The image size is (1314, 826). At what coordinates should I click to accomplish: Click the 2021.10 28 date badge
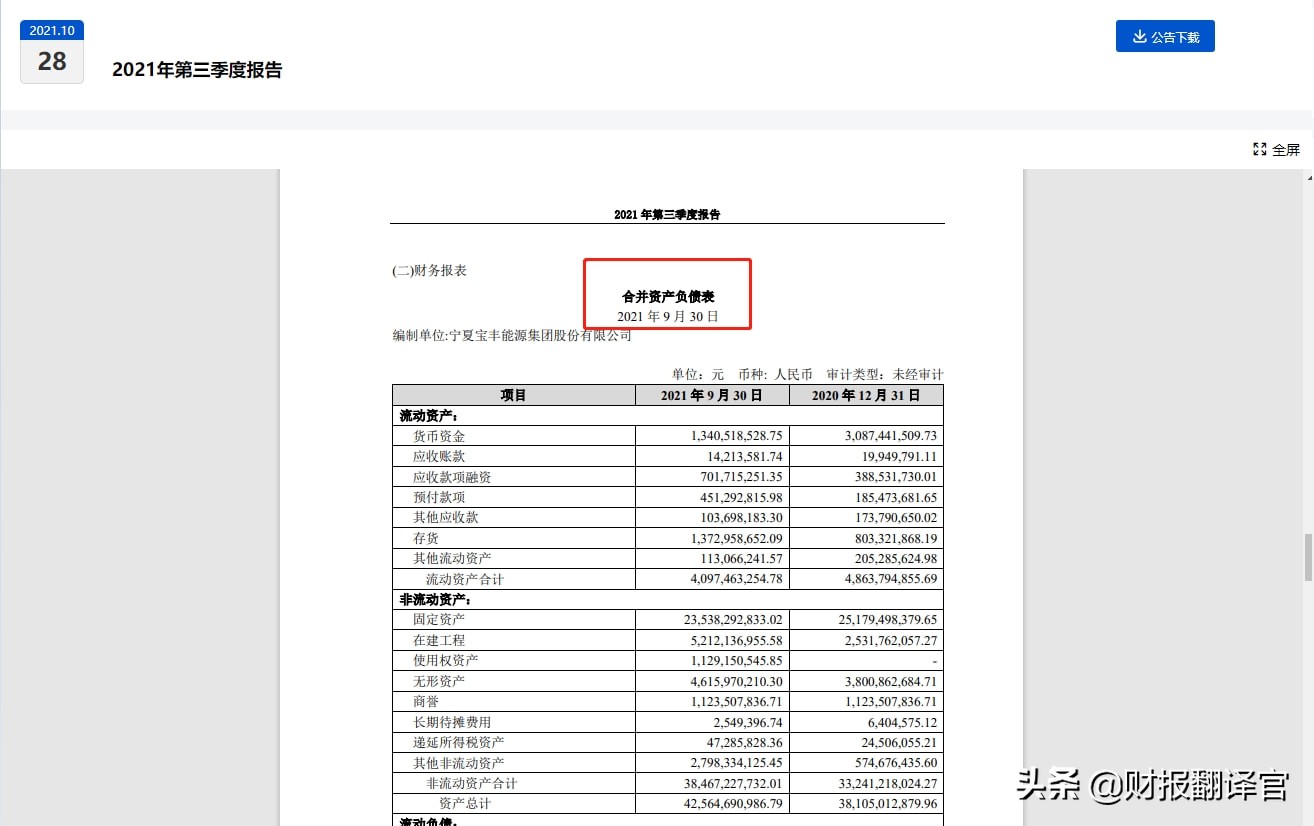(x=52, y=52)
